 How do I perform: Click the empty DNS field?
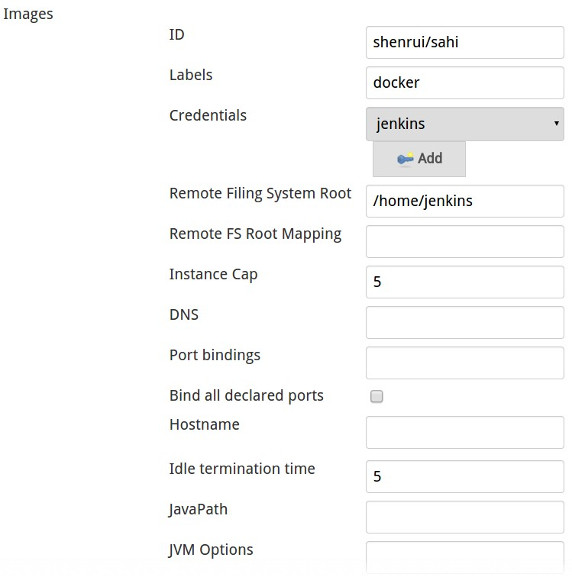[x=465, y=322]
